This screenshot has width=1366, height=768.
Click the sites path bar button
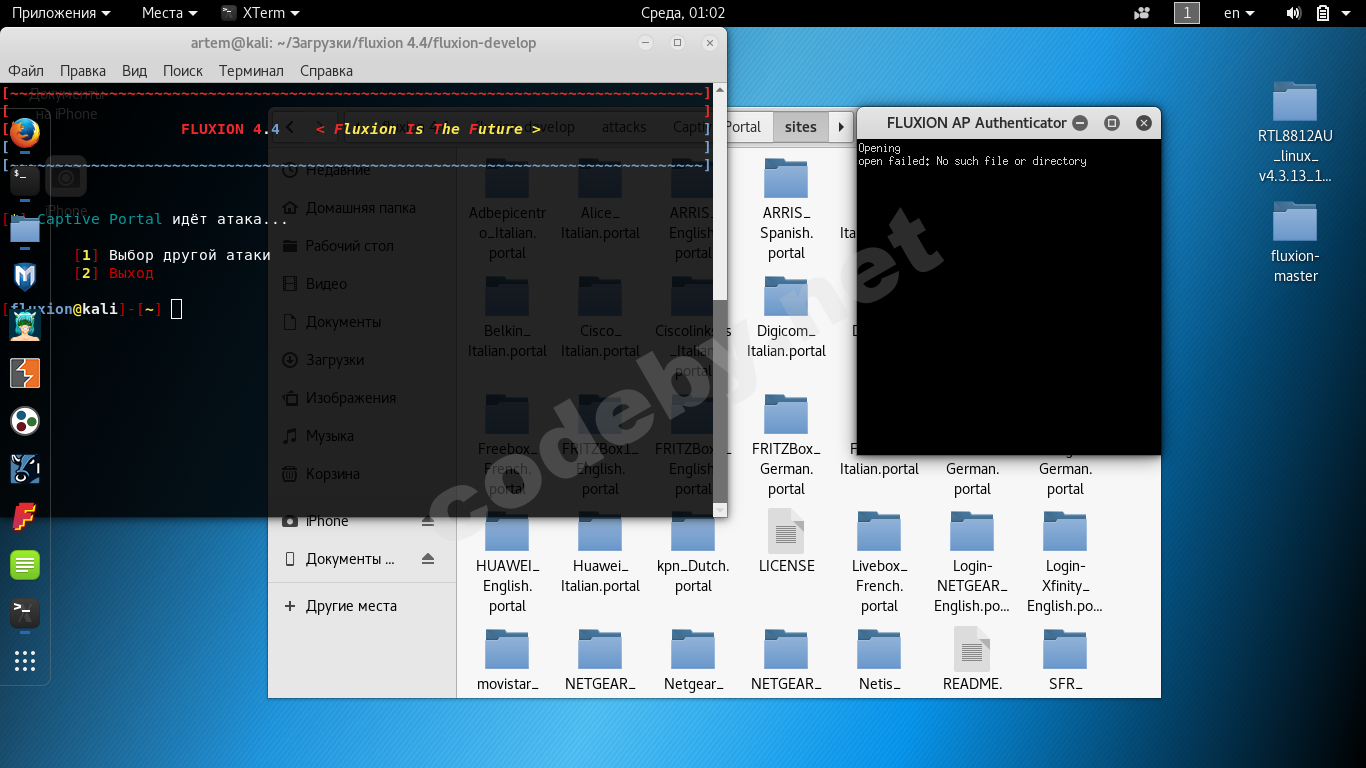[800, 127]
